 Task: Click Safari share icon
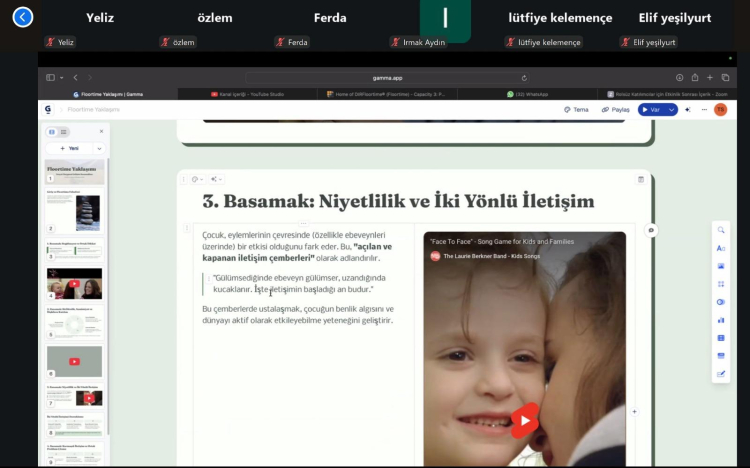tap(695, 78)
